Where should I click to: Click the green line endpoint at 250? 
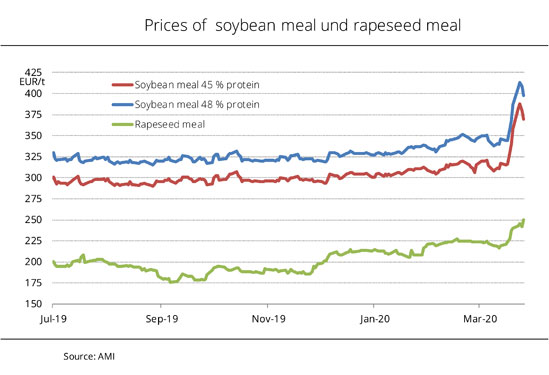click(x=523, y=220)
